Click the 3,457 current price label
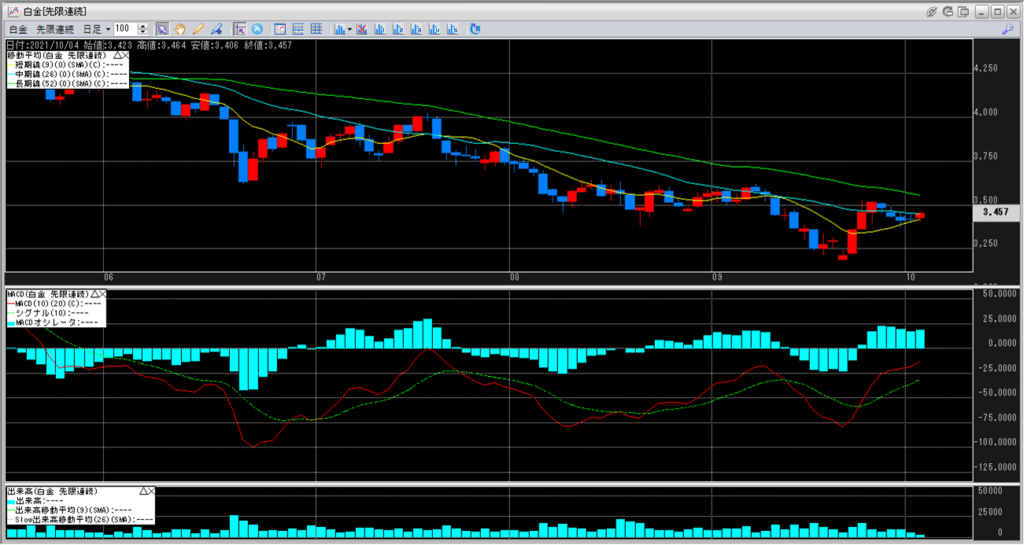This screenshot has height=545, width=1024. point(994,213)
